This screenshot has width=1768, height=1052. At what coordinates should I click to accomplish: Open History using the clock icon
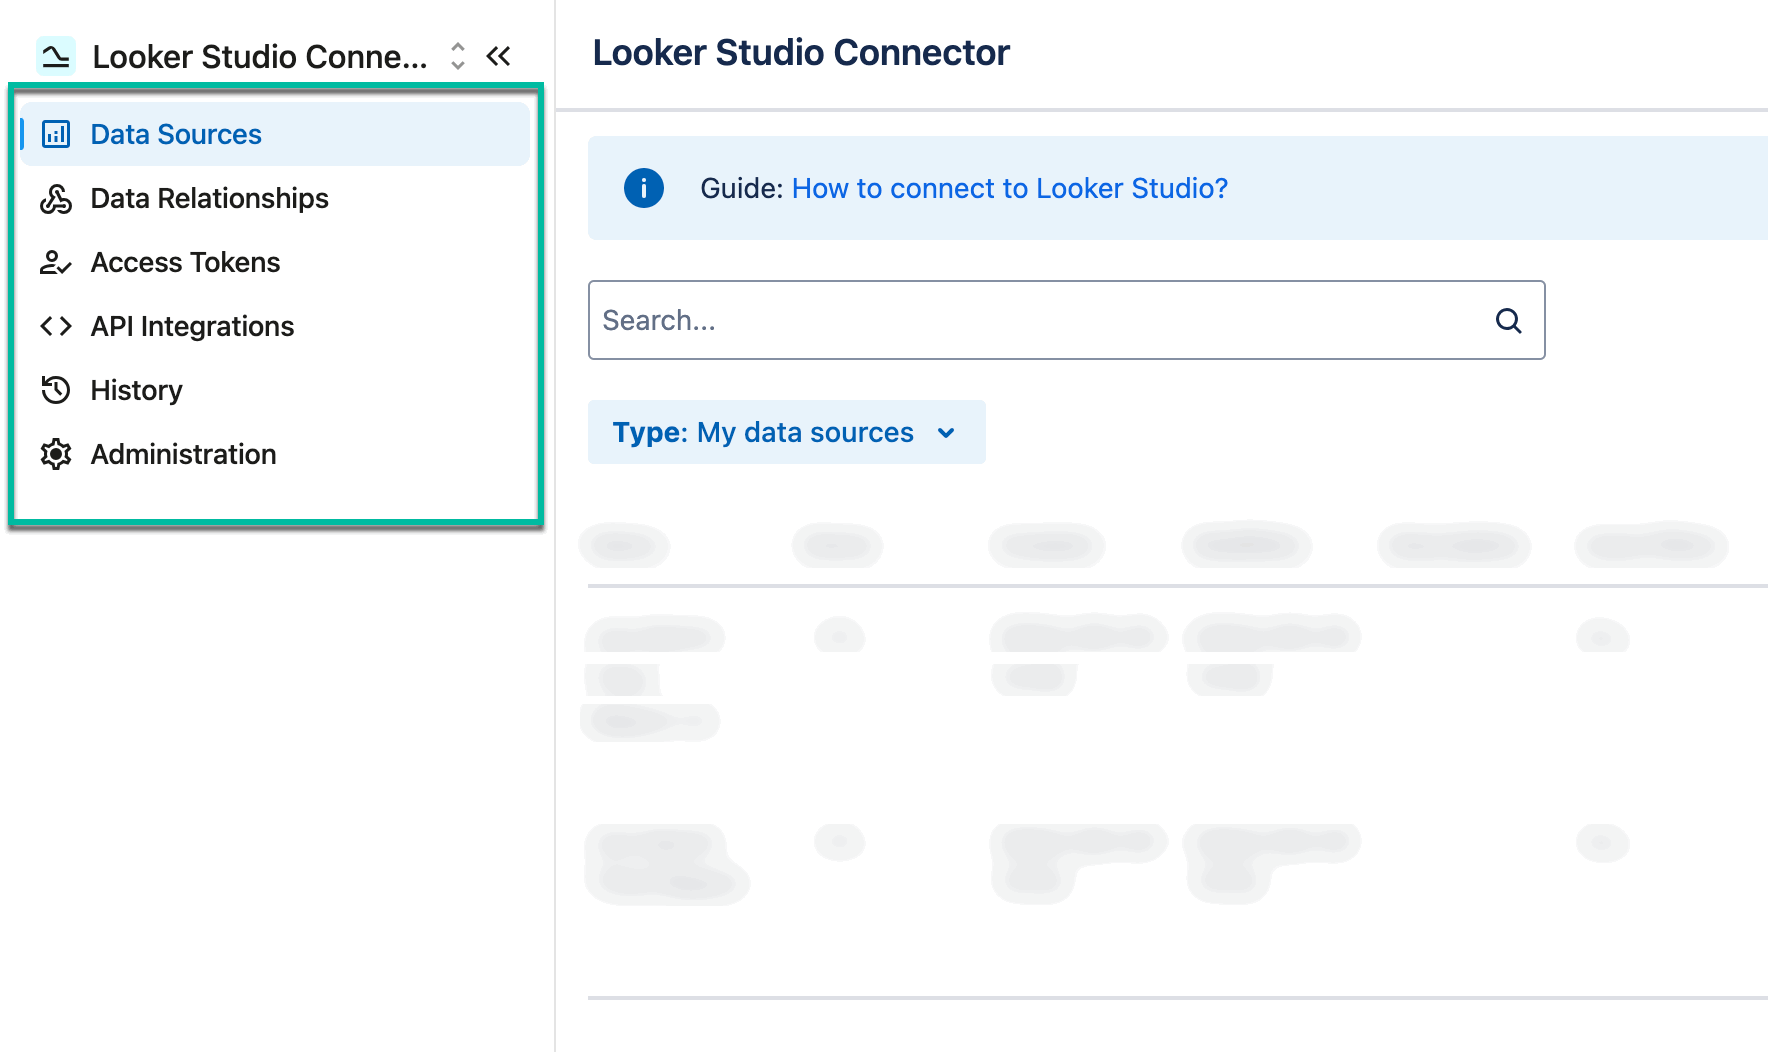(x=56, y=390)
